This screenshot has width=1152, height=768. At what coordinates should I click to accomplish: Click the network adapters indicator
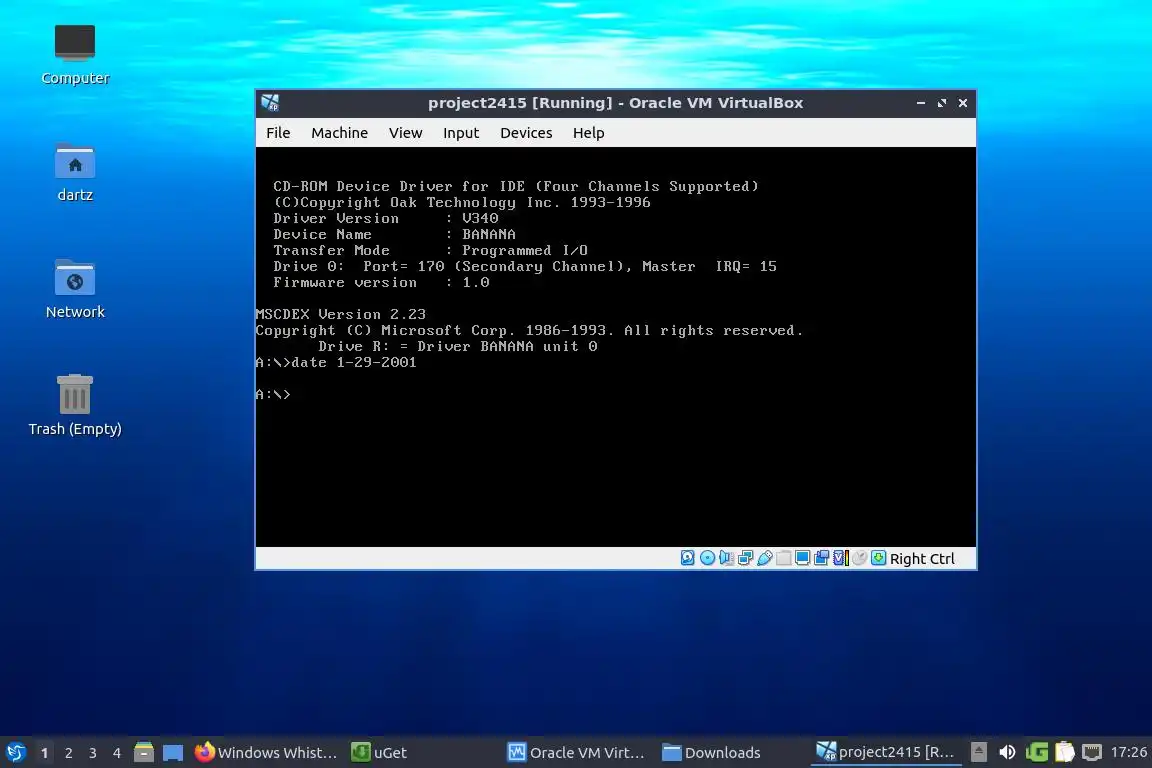point(745,558)
